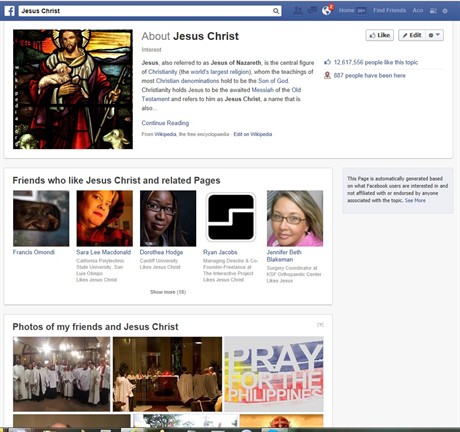Click Edit on Wikipedia link
The width and height of the screenshot is (460, 432).
coord(253,134)
